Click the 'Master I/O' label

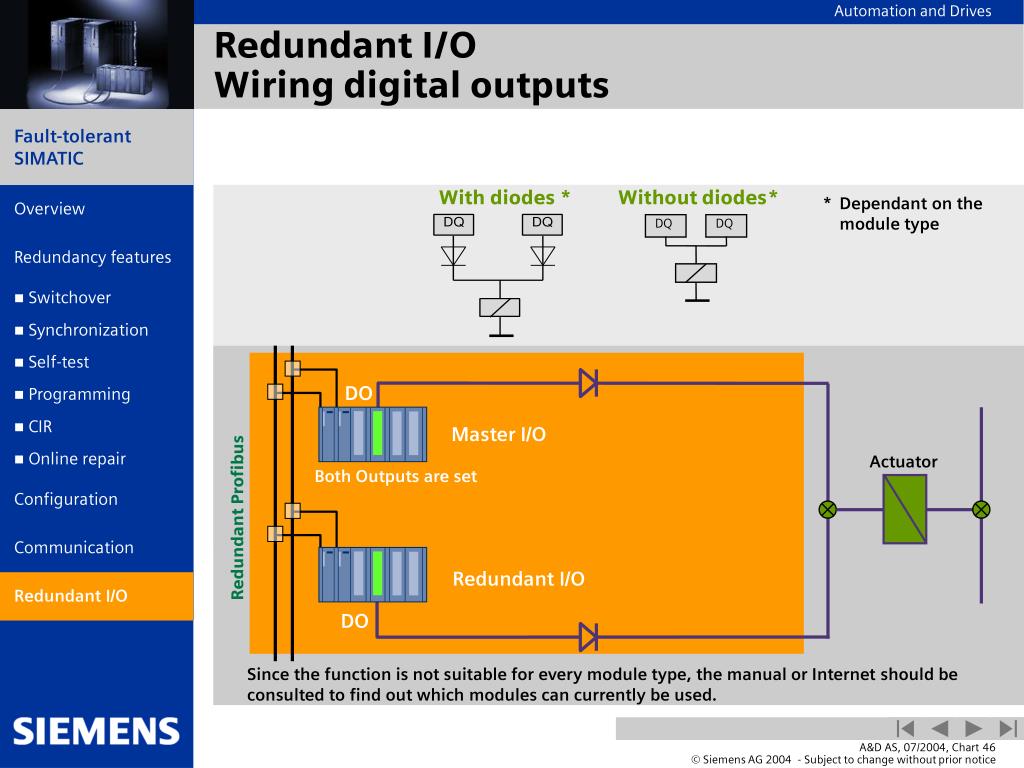coord(499,434)
